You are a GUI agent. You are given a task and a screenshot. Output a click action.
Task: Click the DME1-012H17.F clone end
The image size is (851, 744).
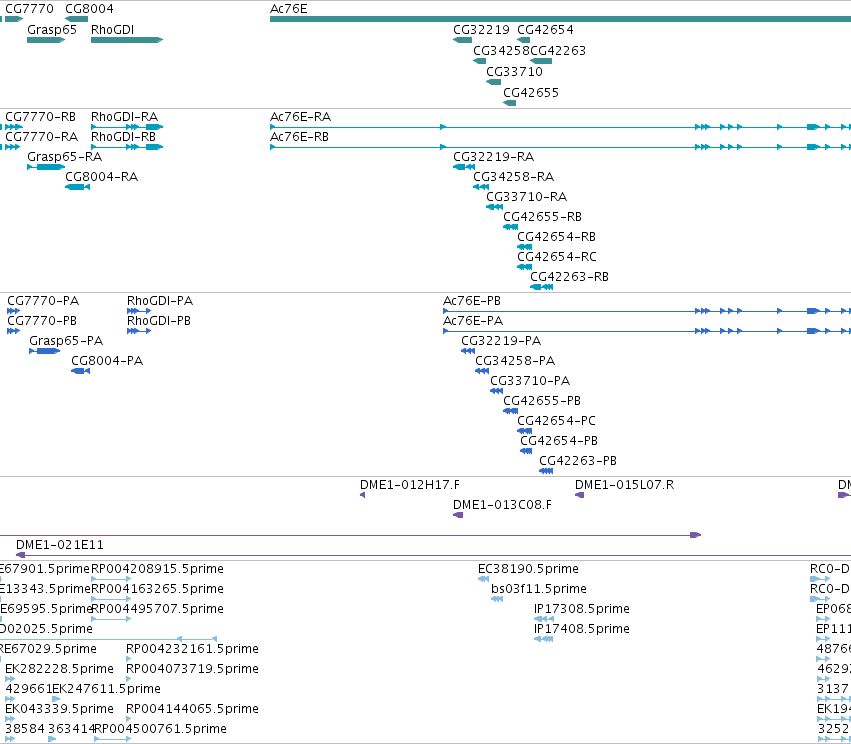363,495
